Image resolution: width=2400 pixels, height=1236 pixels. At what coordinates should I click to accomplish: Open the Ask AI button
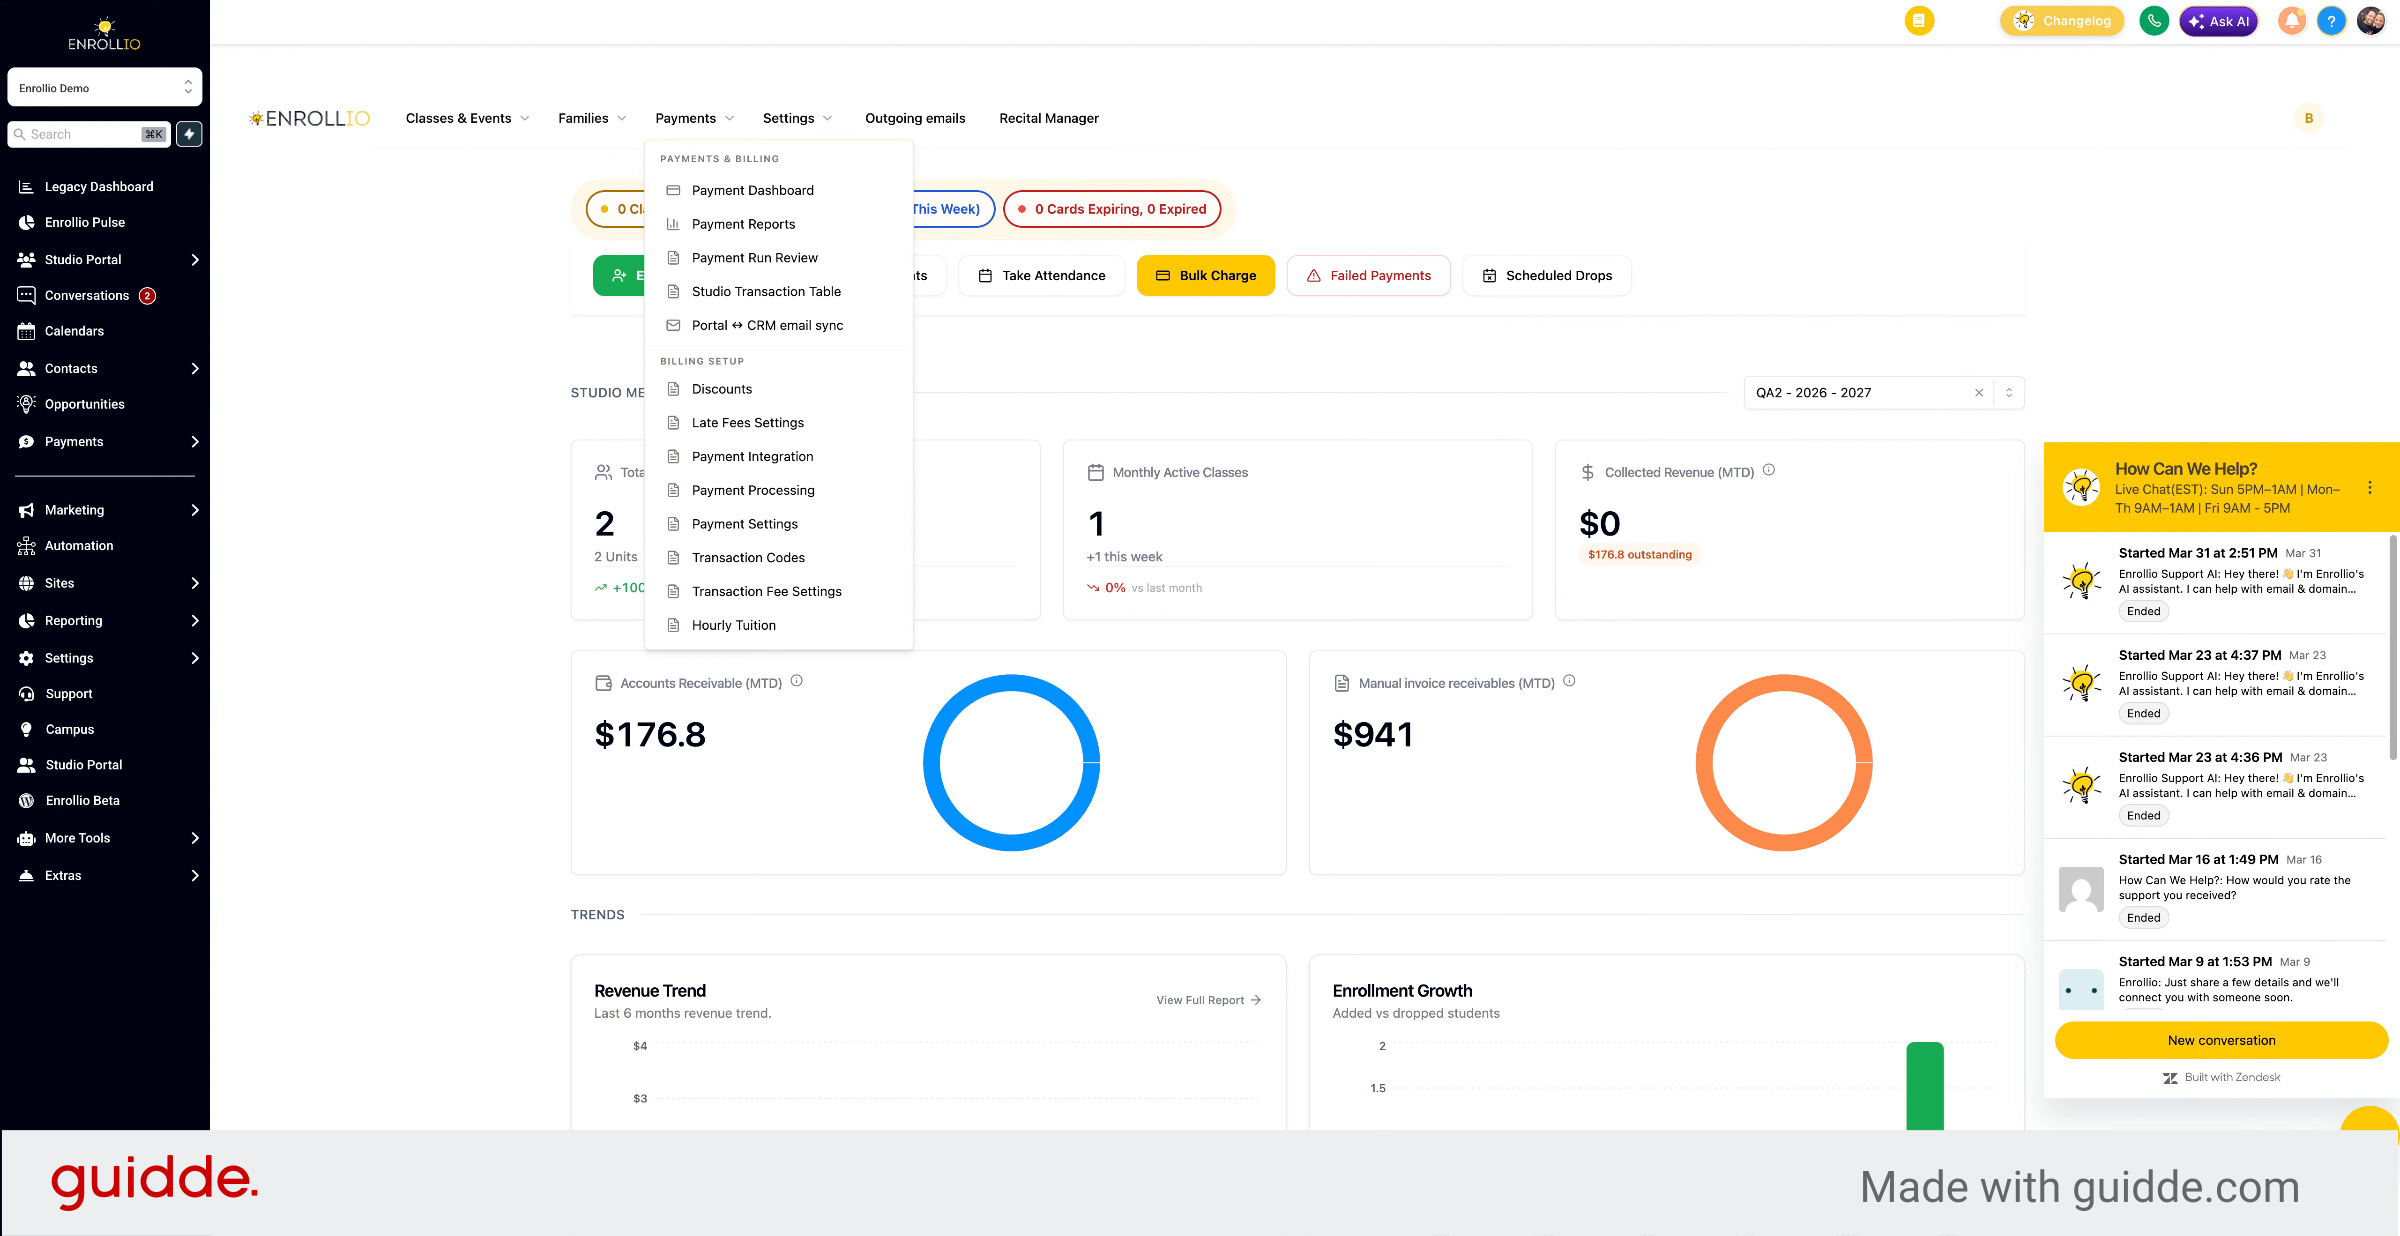[2218, 21]
